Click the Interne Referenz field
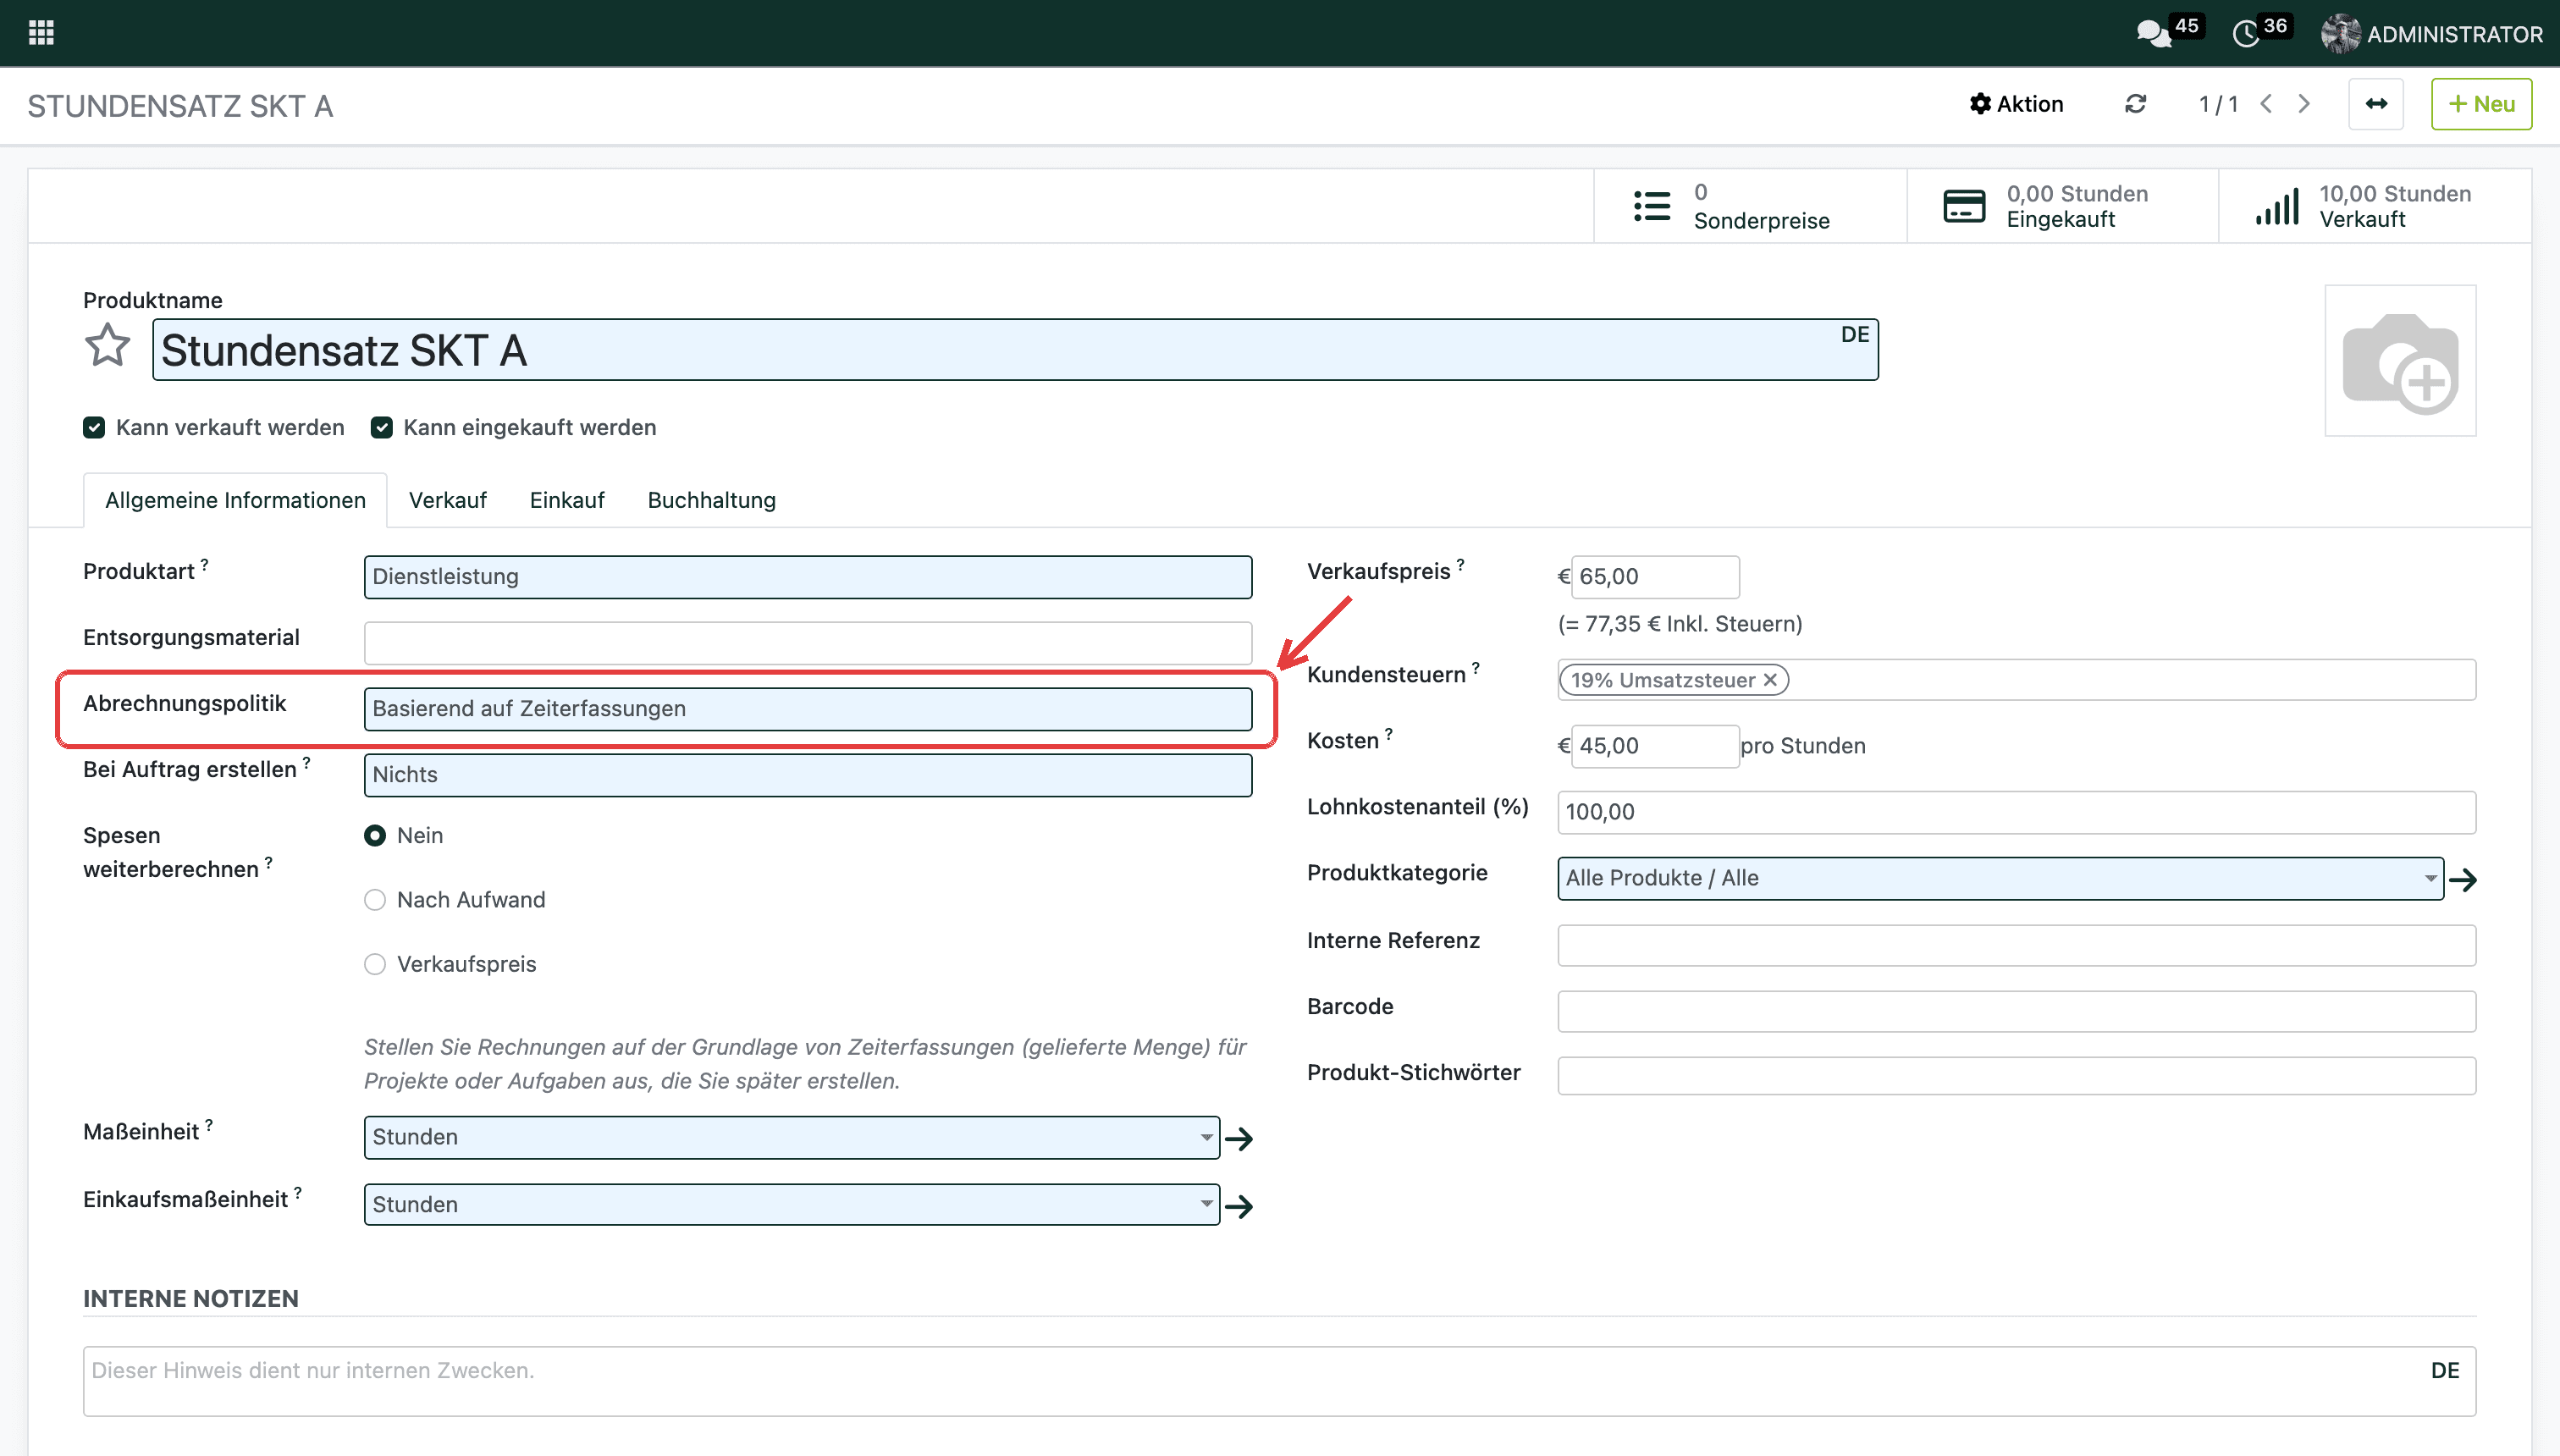Viewport: 2560px width, 1456px height. pos(2016,945)
